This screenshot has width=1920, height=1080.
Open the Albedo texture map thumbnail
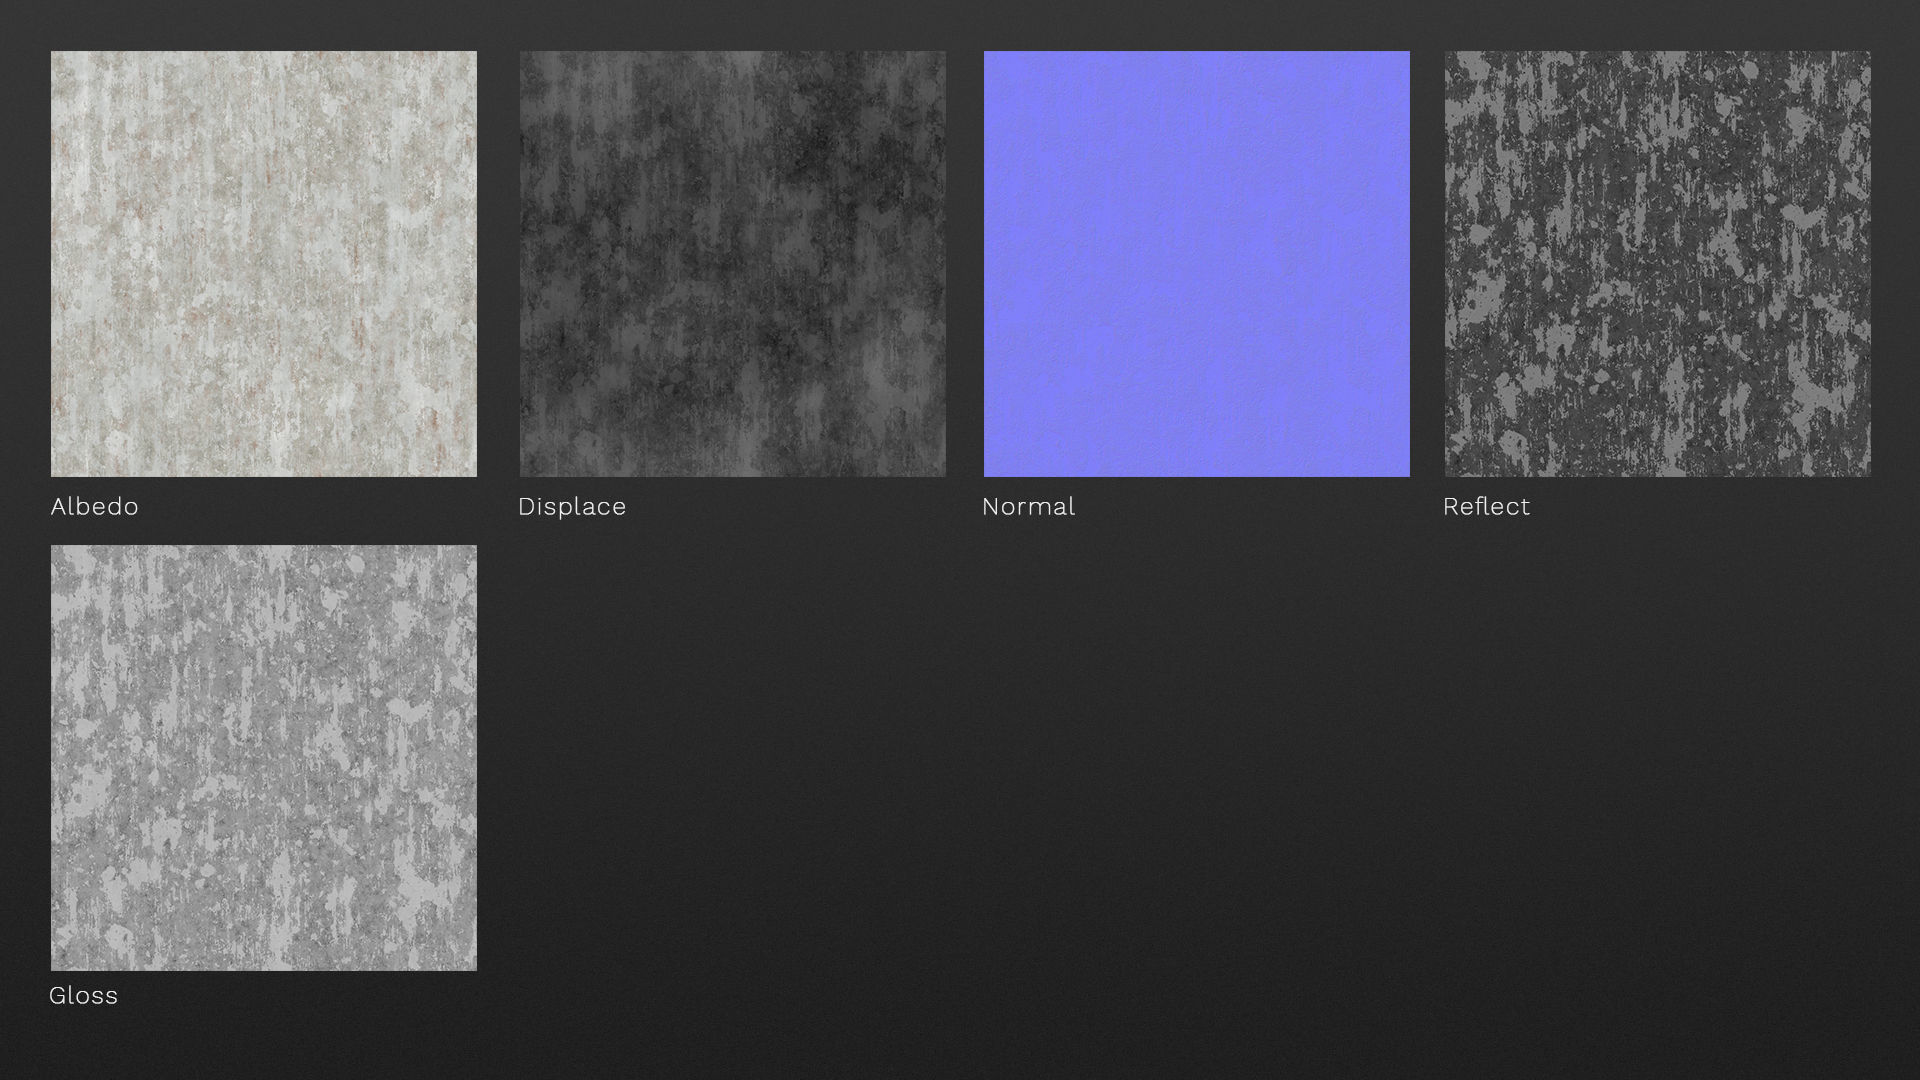pyautogui.click(x=264, y=264)
